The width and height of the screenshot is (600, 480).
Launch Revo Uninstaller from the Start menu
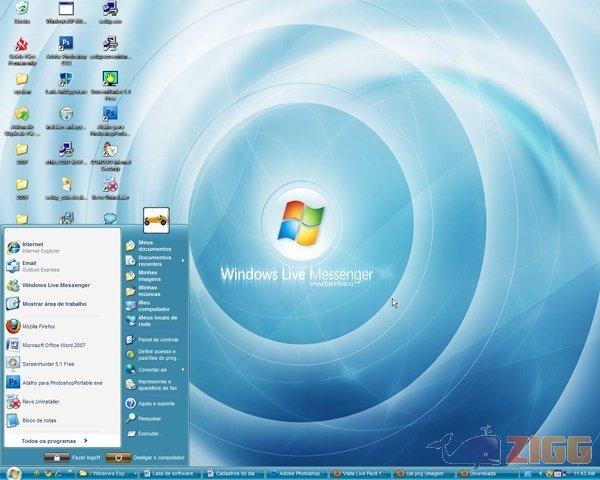(61, 402)
